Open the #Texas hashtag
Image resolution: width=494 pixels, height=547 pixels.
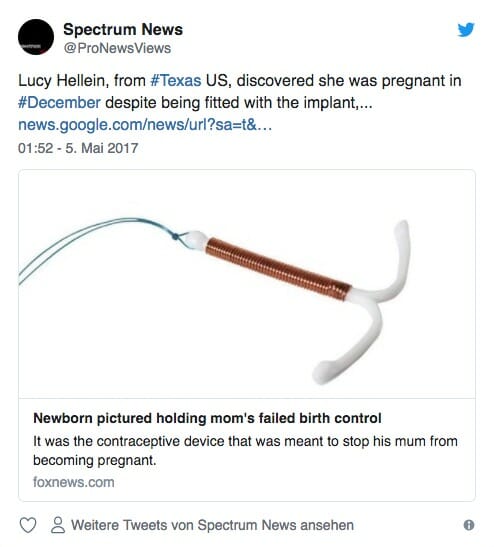coord(176,81)
